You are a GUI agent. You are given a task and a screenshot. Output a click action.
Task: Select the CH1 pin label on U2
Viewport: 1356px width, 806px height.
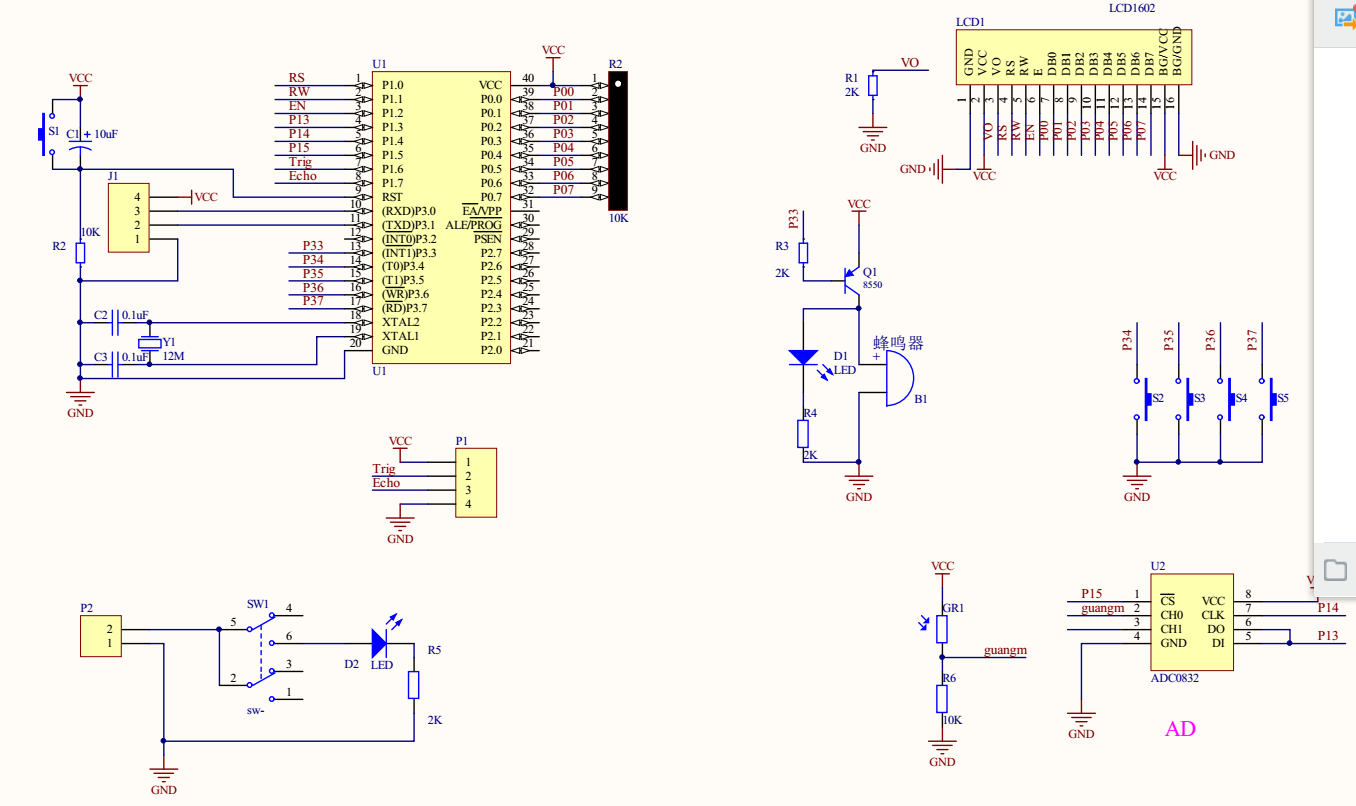[x=1171, y=629]
